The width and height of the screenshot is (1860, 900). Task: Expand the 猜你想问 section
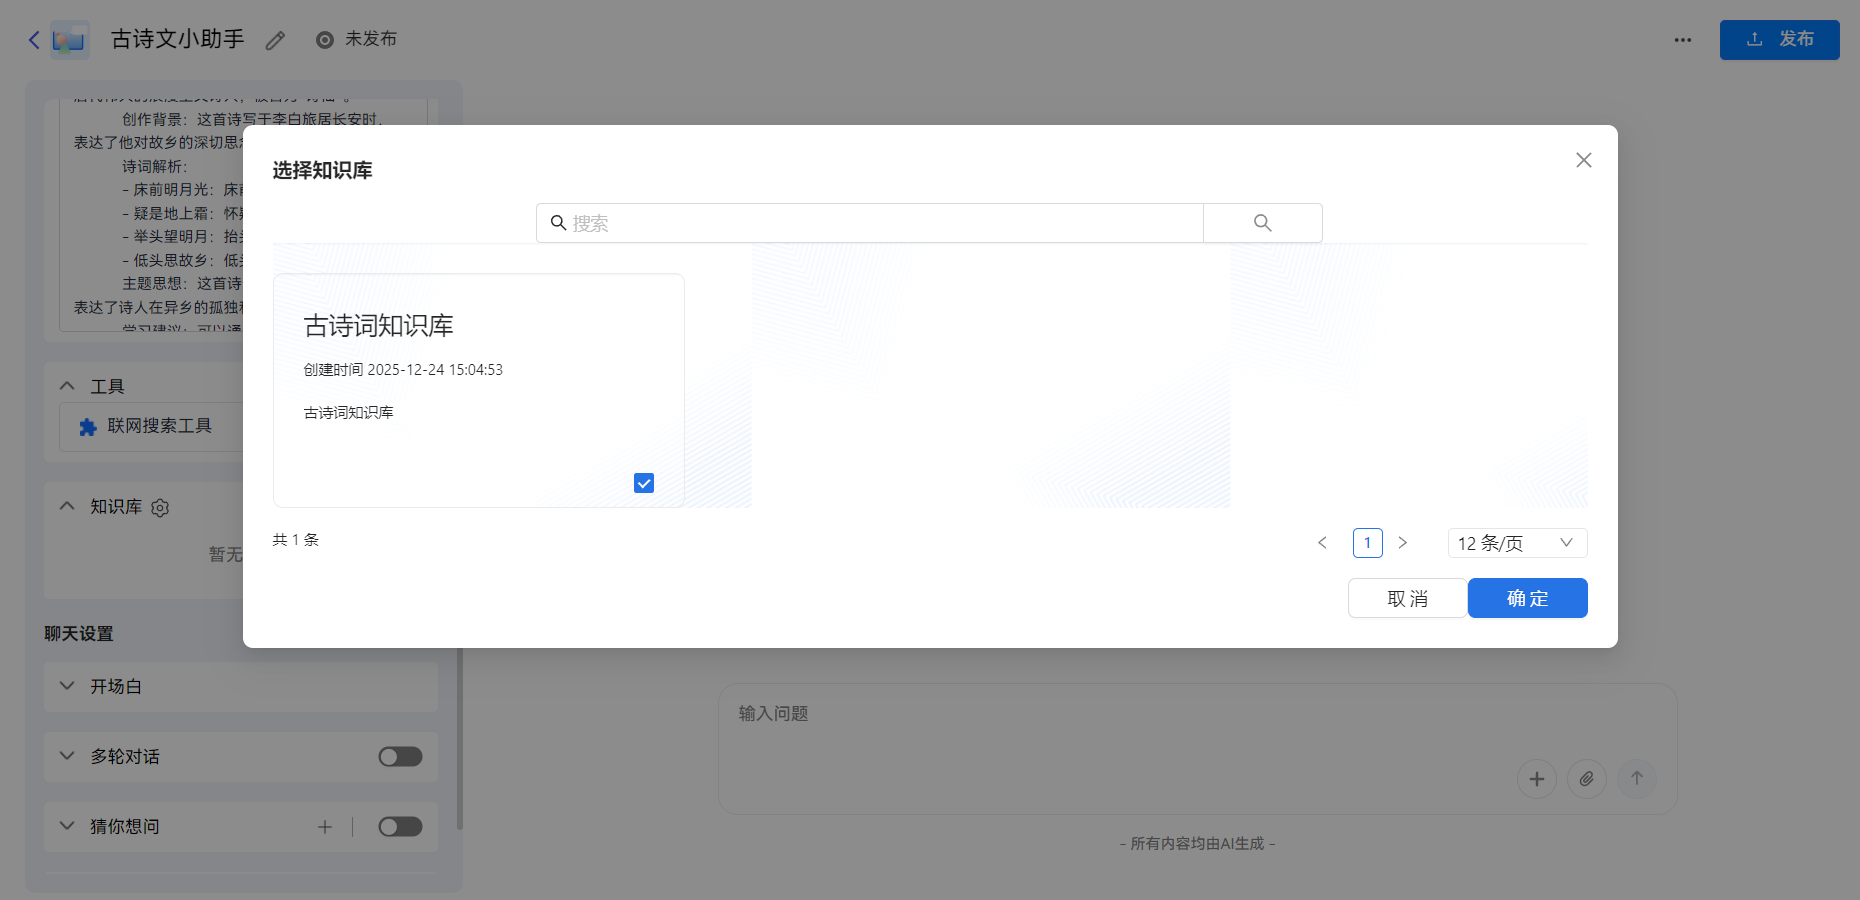click(x=67, y=827)
